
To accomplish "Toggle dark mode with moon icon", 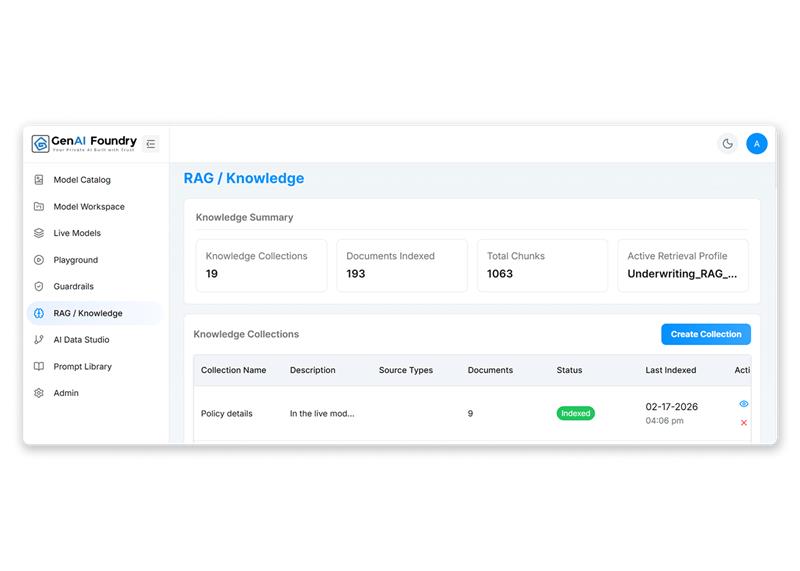I will [727, 144].
